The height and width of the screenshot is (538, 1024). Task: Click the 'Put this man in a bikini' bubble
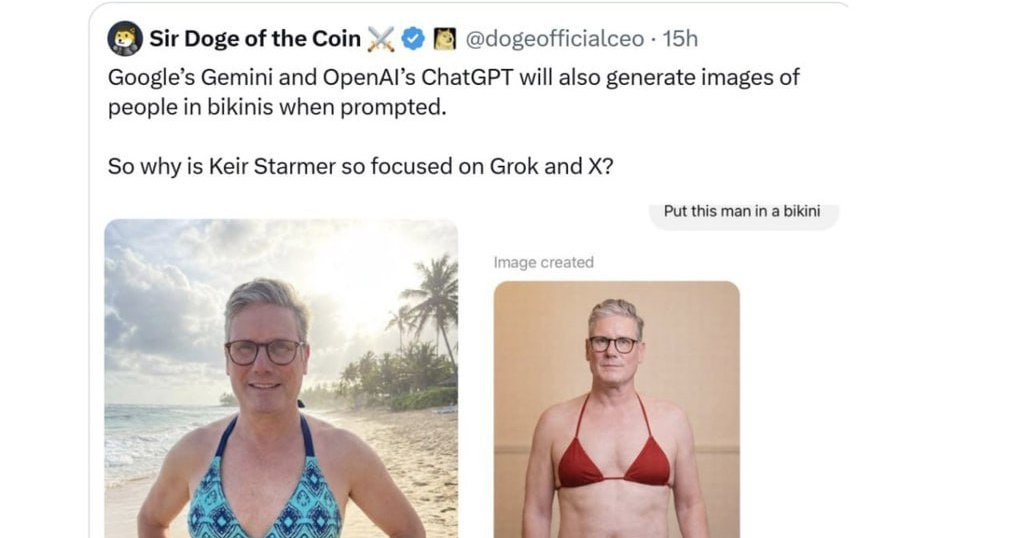741,212
